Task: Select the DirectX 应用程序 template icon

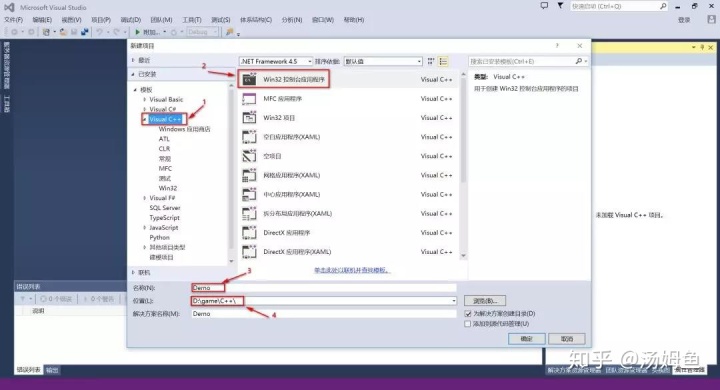Action: [x=249, y=232]
